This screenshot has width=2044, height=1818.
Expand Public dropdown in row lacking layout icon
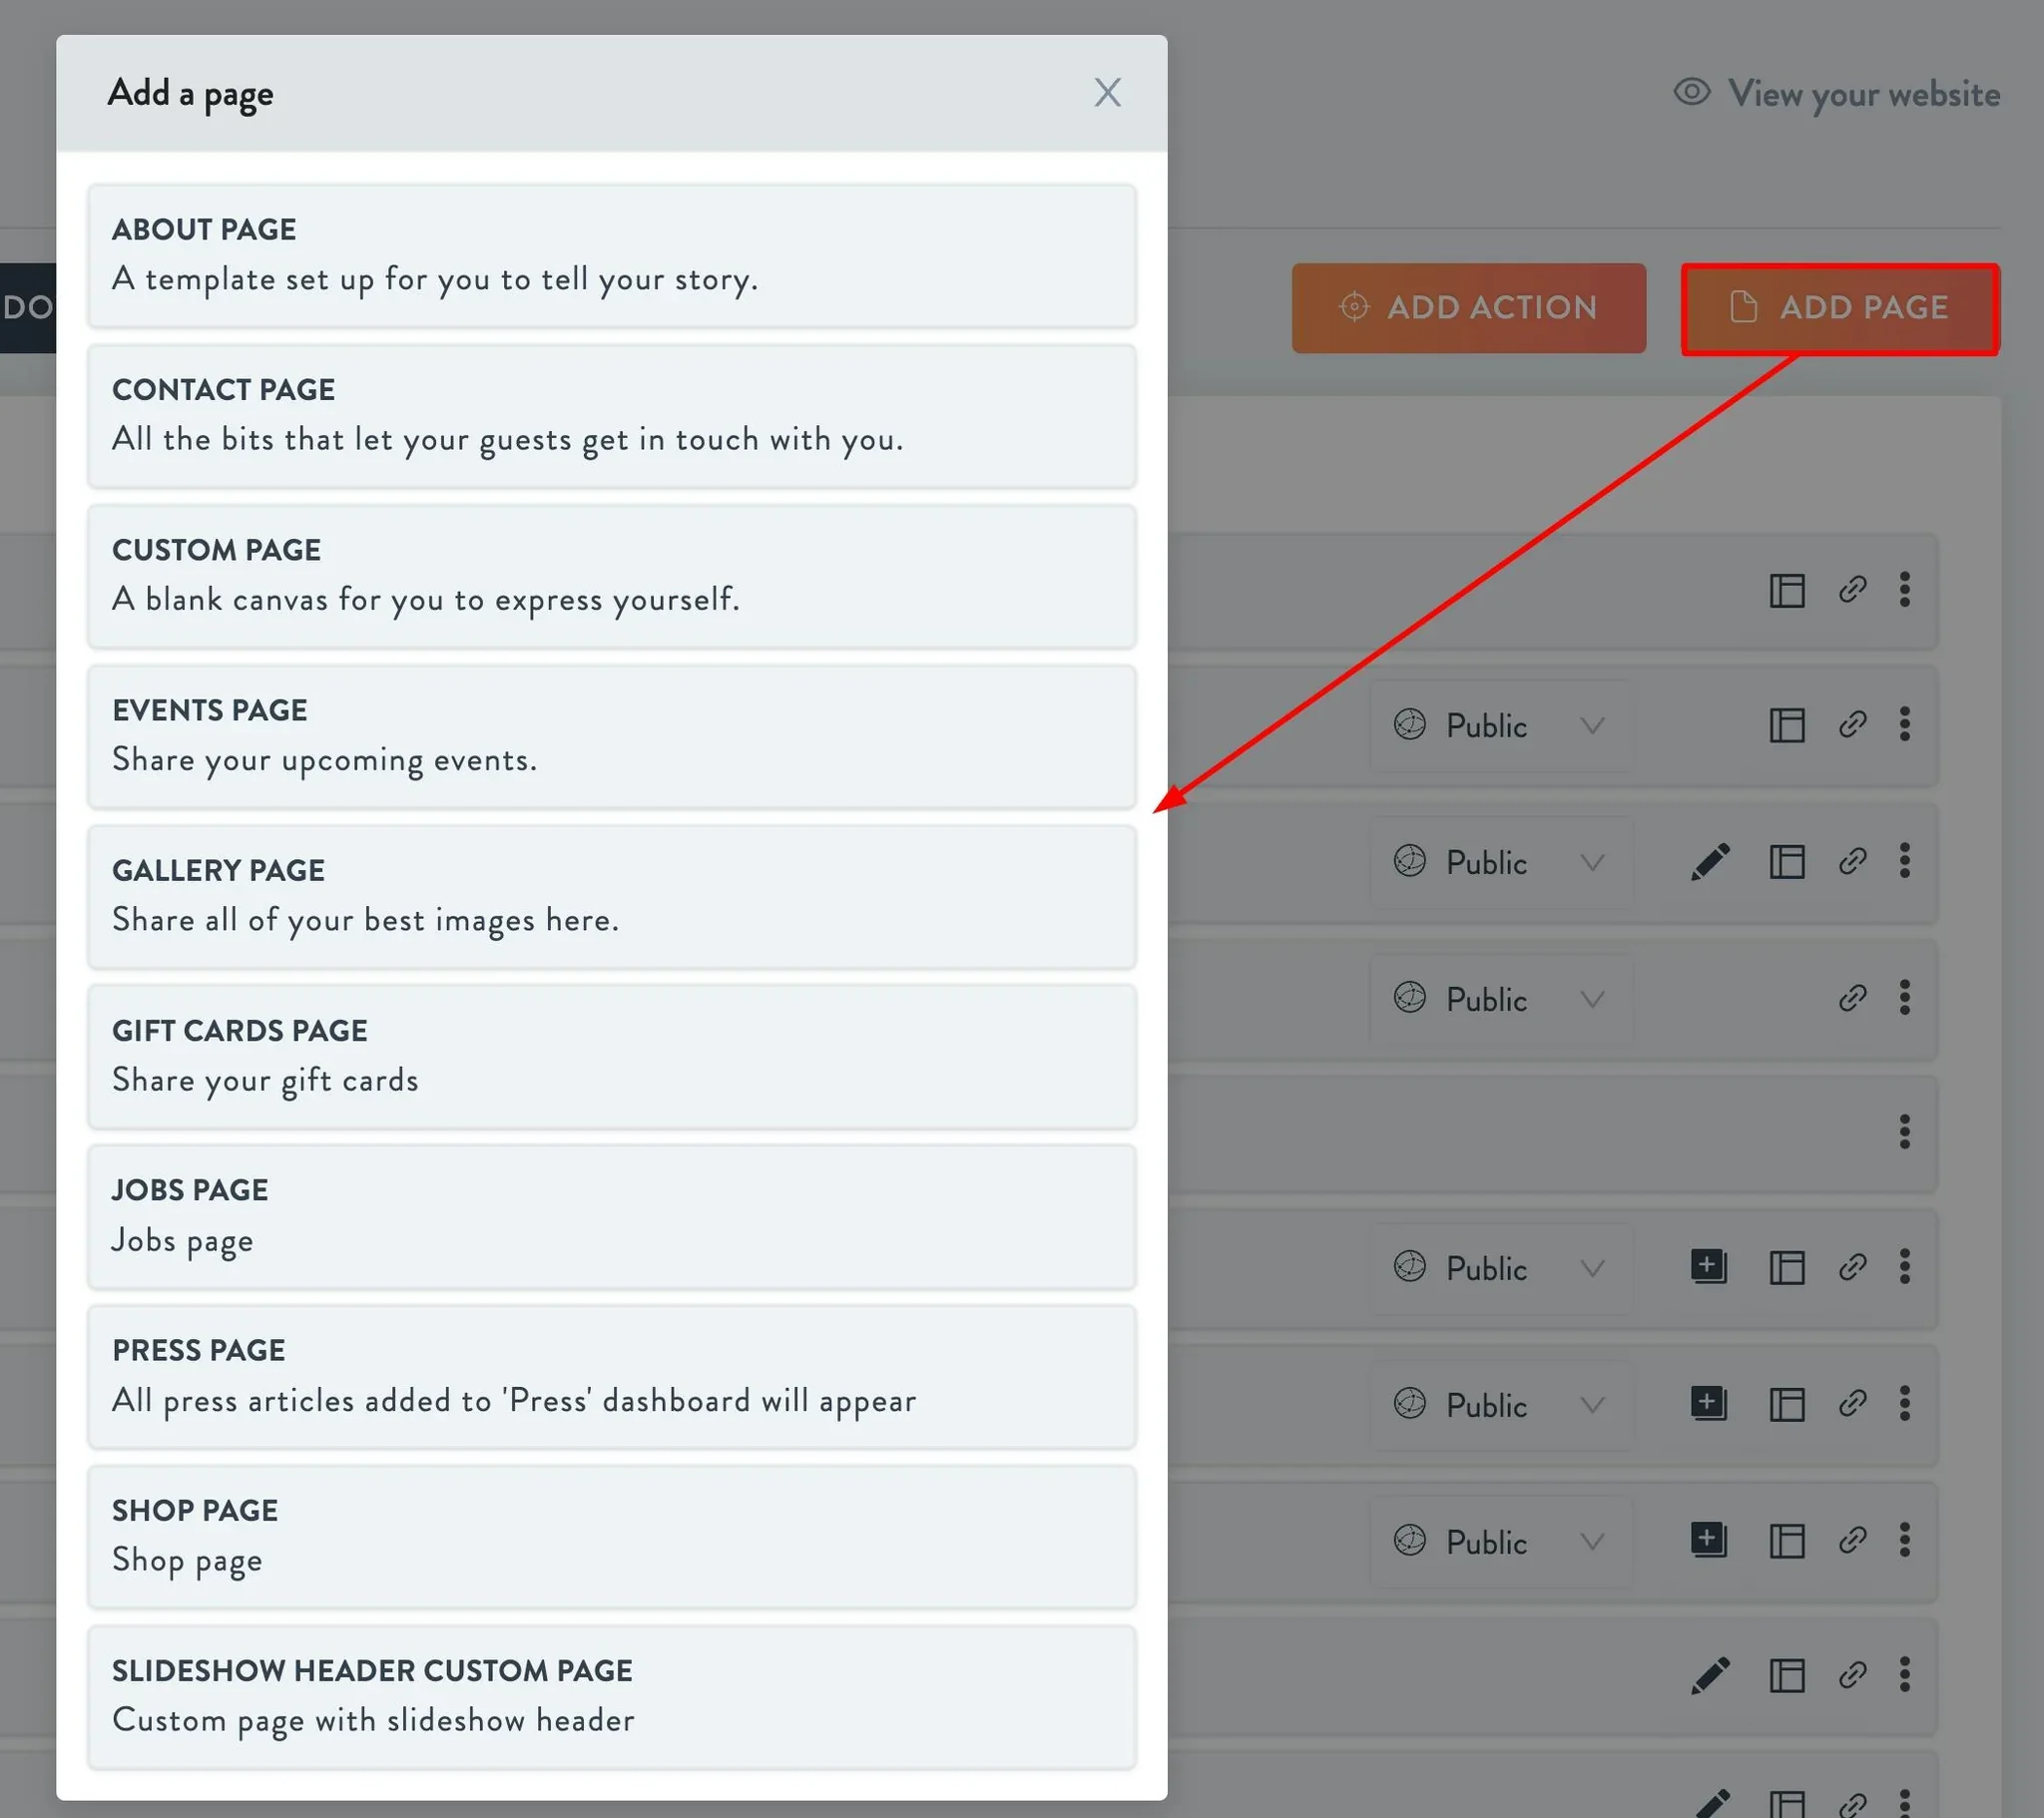[x=1501, y=998]
